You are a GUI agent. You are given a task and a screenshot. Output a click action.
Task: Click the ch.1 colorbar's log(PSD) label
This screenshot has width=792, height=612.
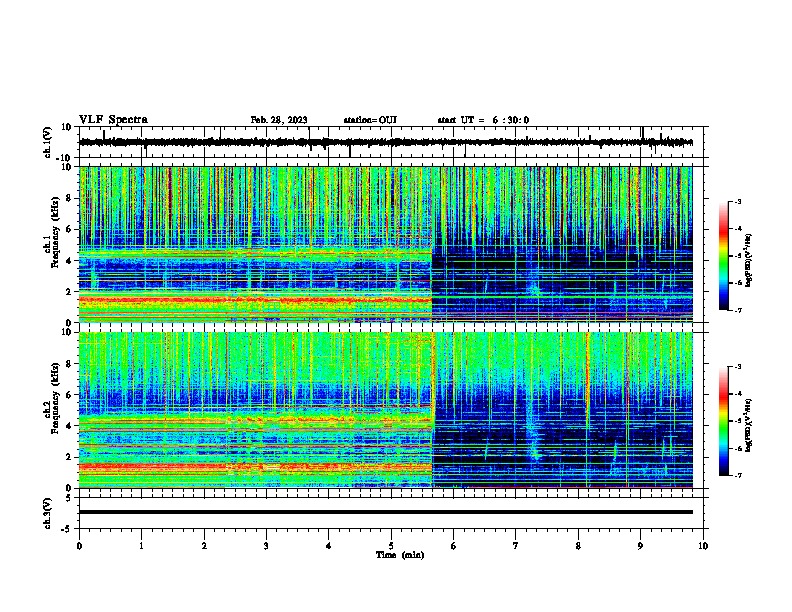[748, 260]
